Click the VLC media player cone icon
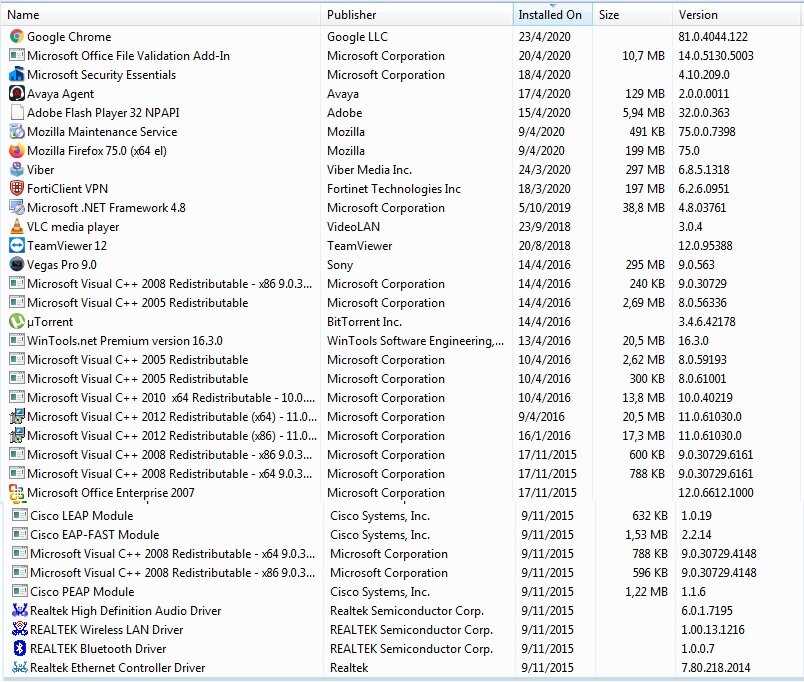The width and height of the screenshot is (804, 682). (17, 226)
